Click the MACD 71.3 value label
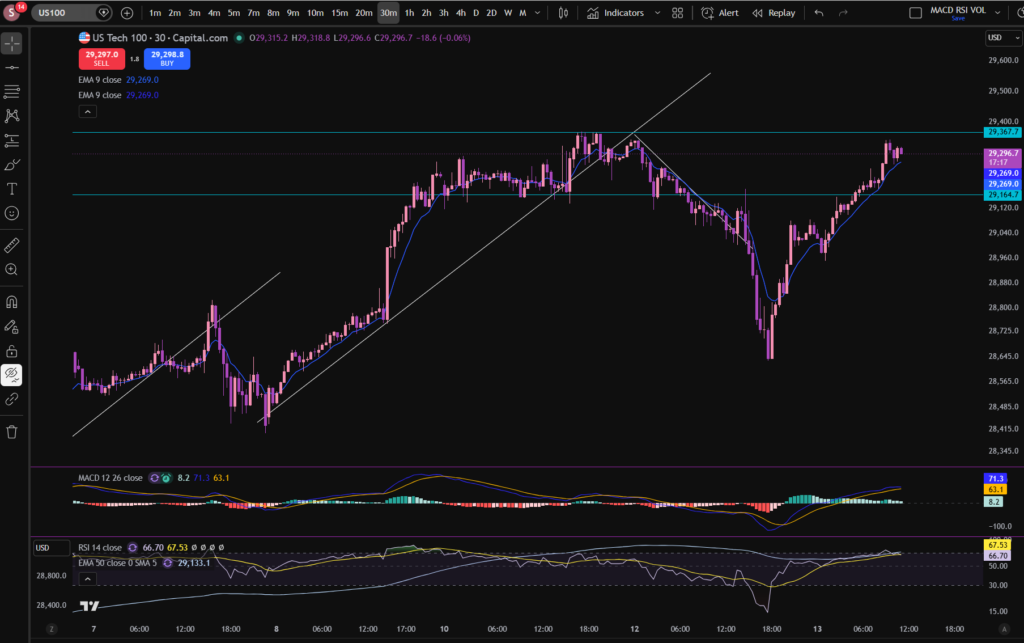1024x643 pixels. pos(995,478)
